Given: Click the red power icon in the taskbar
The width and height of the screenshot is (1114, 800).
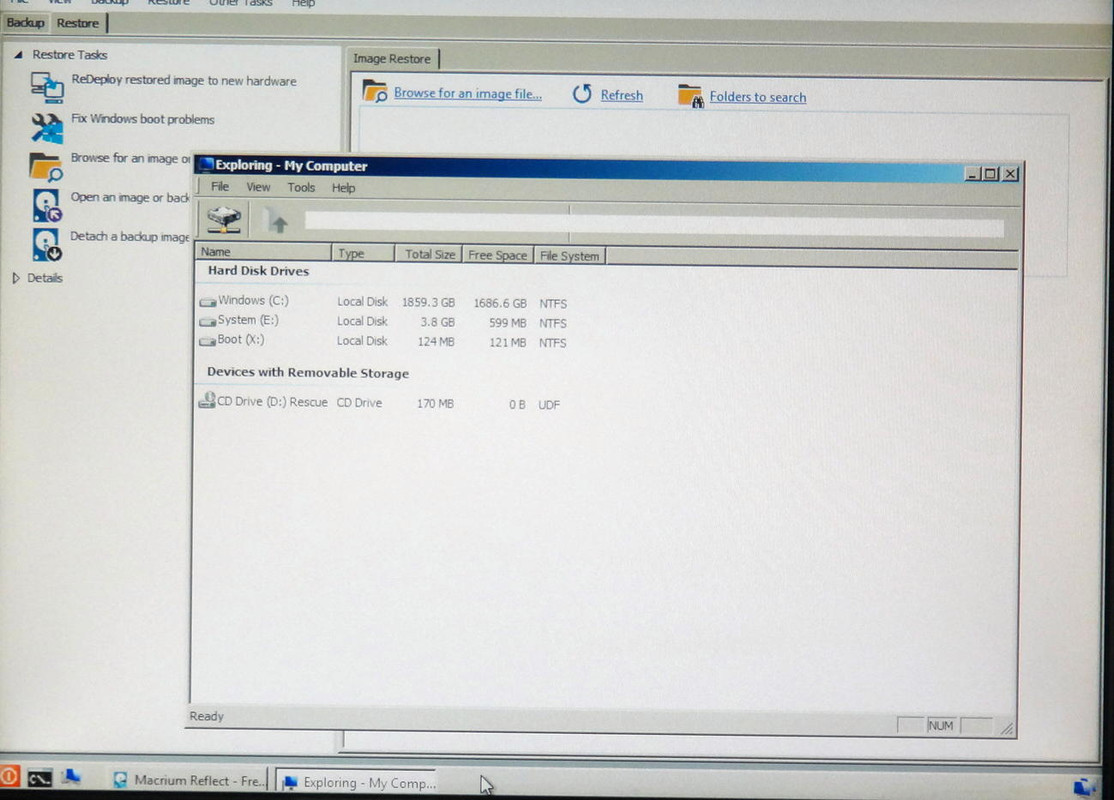Looking at the screenshot, I should point(9,776).
